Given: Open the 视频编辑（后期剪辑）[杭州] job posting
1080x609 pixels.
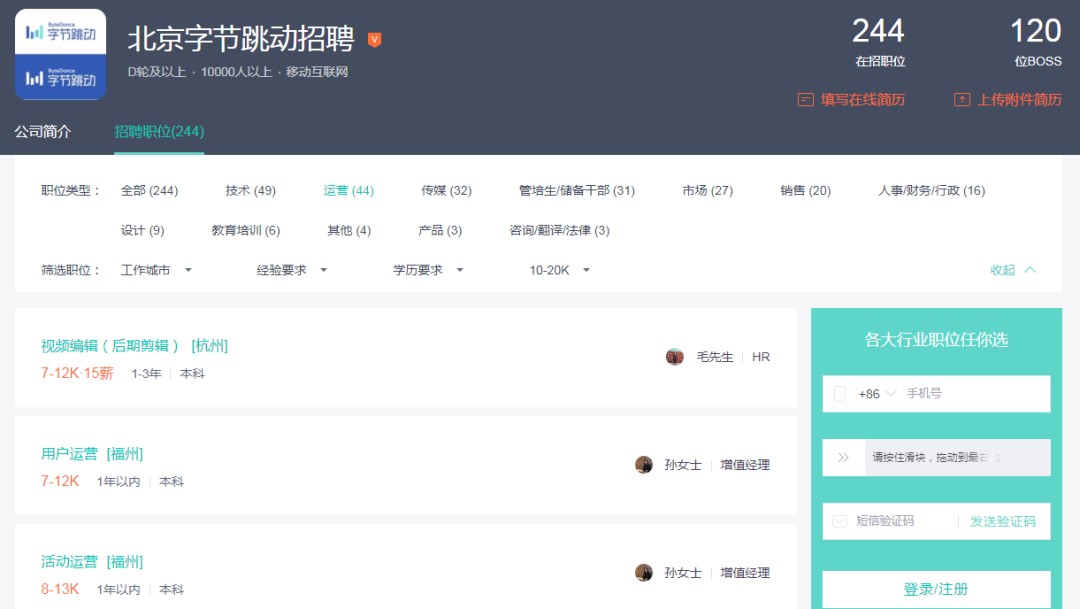Looking at the screenshot, I should 134,346.
